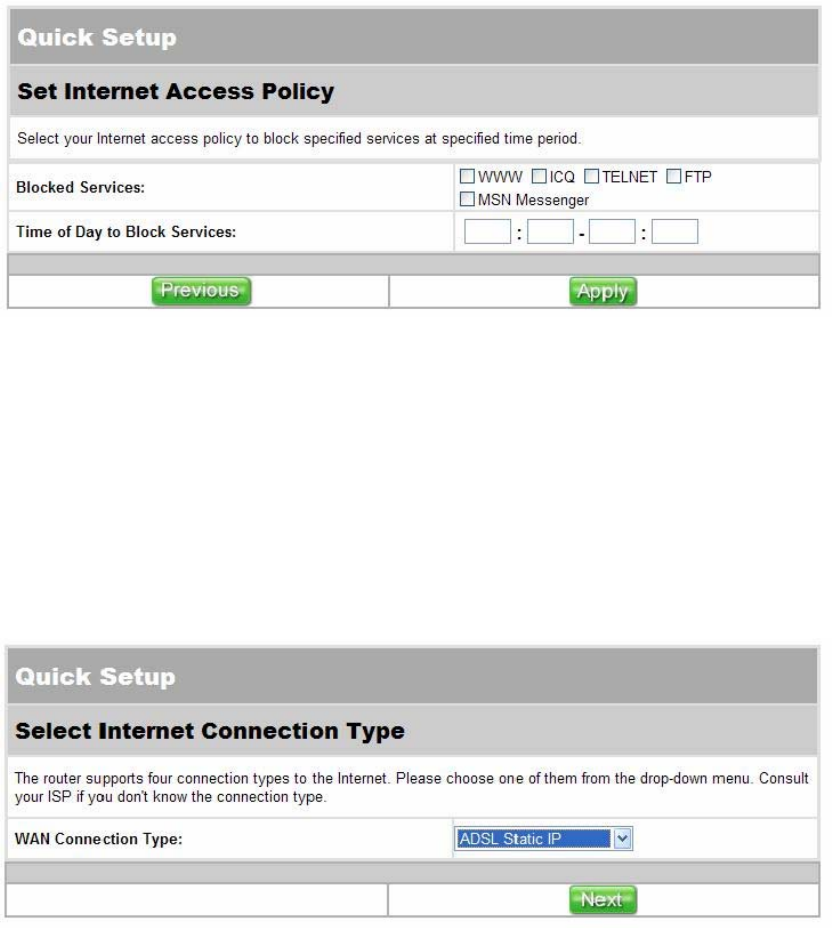
Task: Enable the WWW blocked service checkbox
Action: (x=467, y=178)
